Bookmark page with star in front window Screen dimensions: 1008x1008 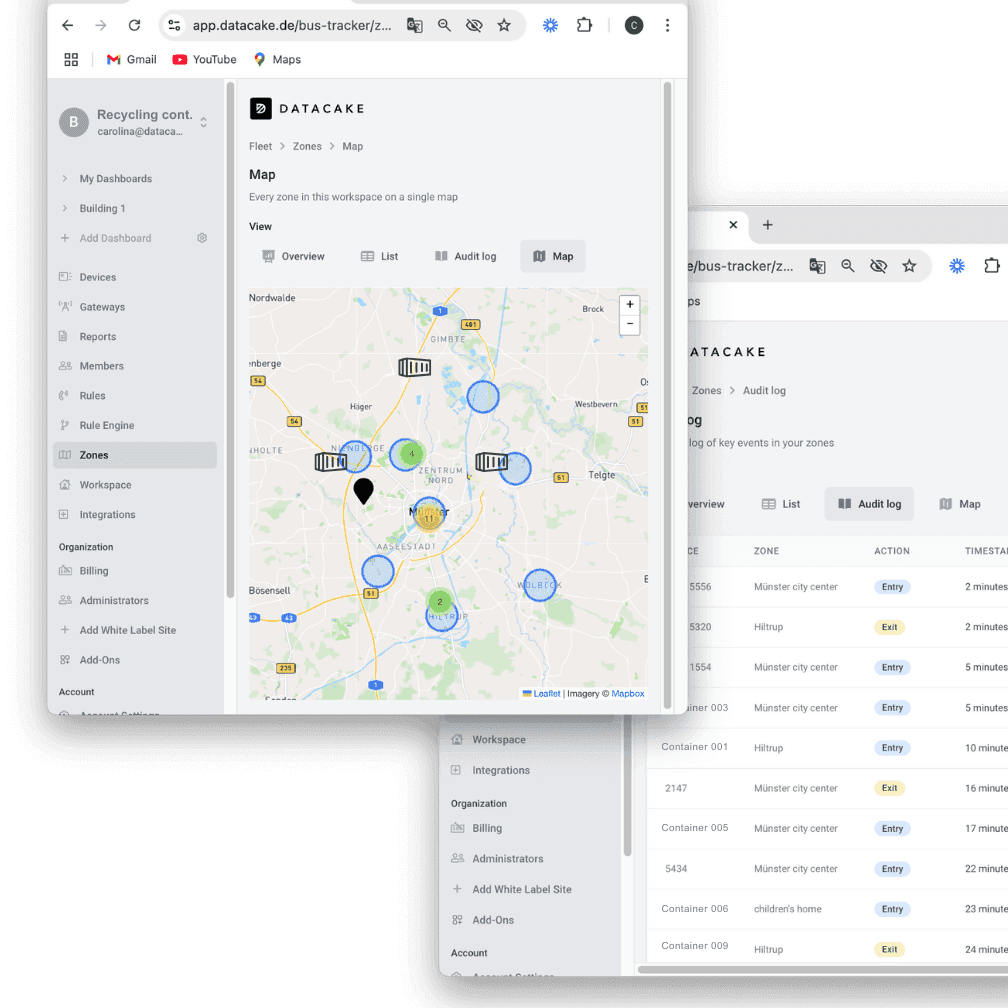504,25
